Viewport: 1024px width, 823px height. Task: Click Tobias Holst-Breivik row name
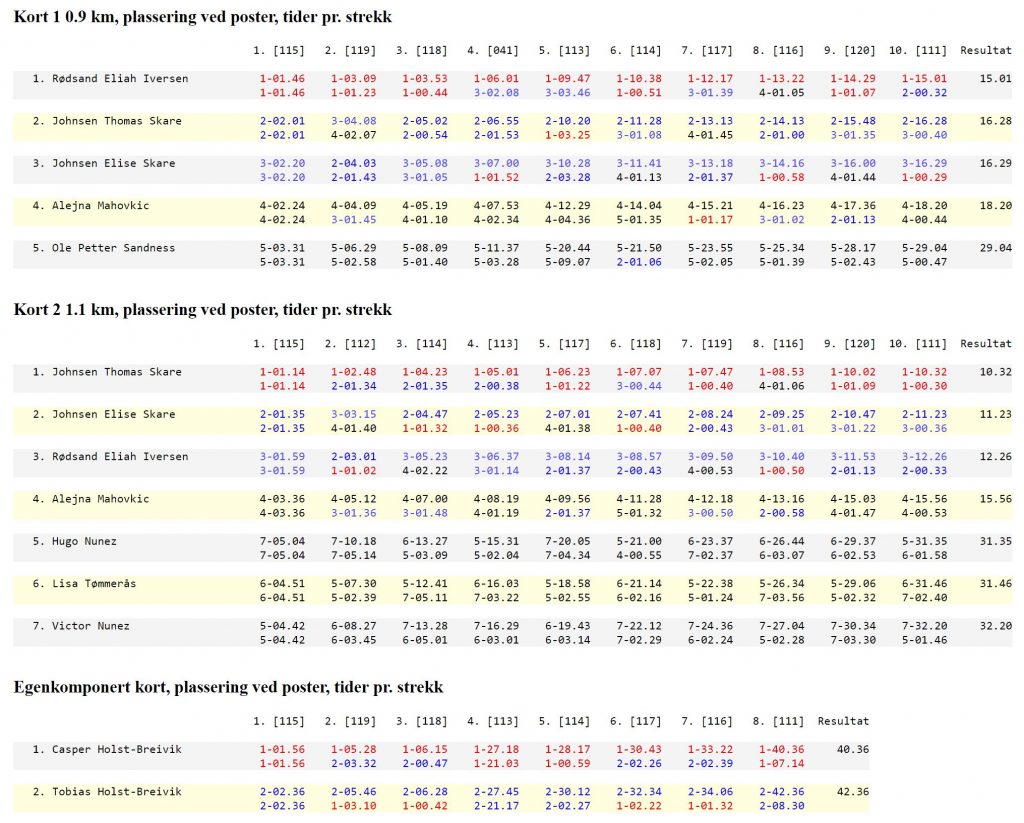(x=116, y=792)
